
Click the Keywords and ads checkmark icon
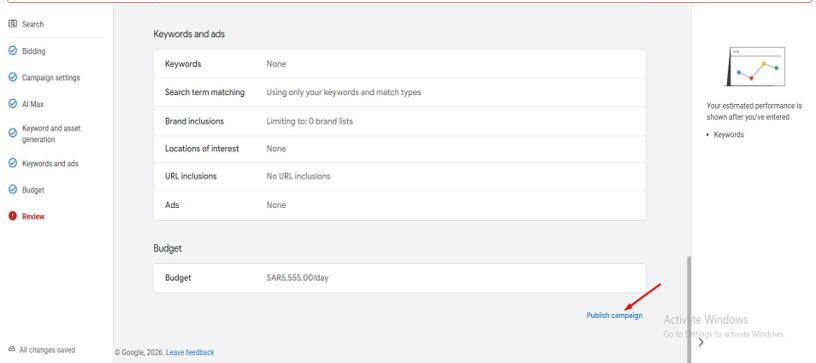tap(13, 163)
